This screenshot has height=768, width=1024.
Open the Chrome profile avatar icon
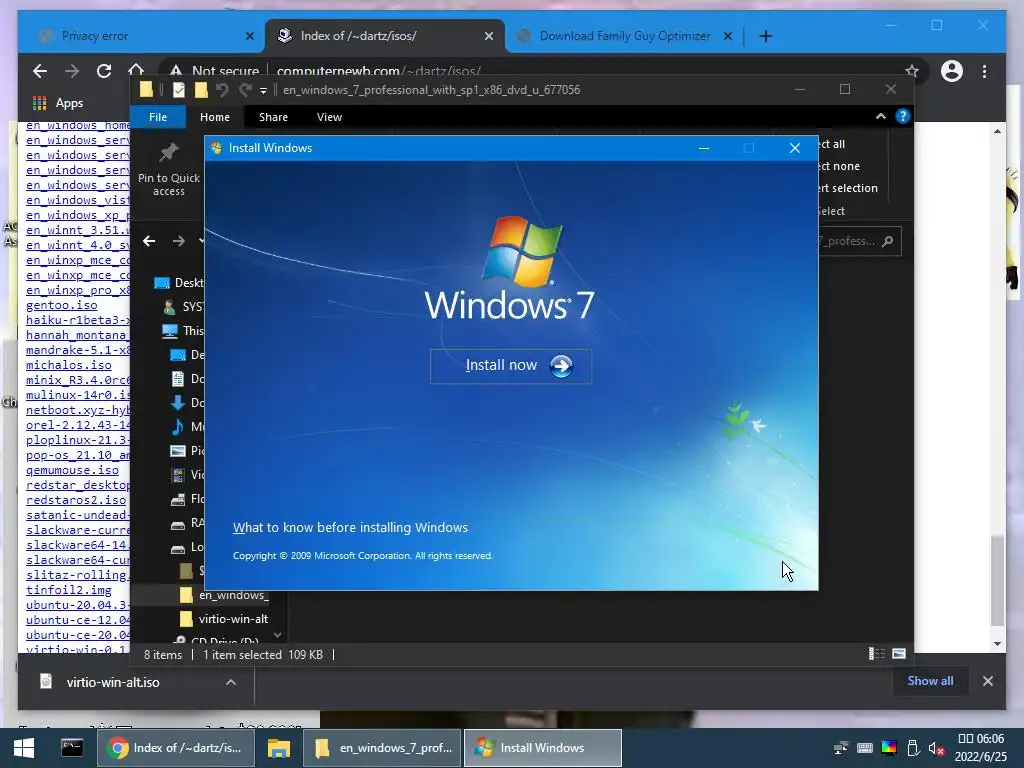pos(952,71)
